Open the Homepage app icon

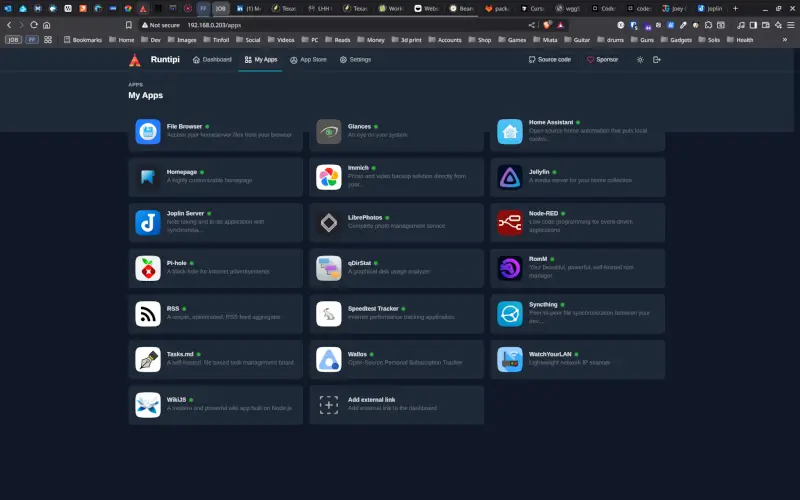(x=148, y=177)
